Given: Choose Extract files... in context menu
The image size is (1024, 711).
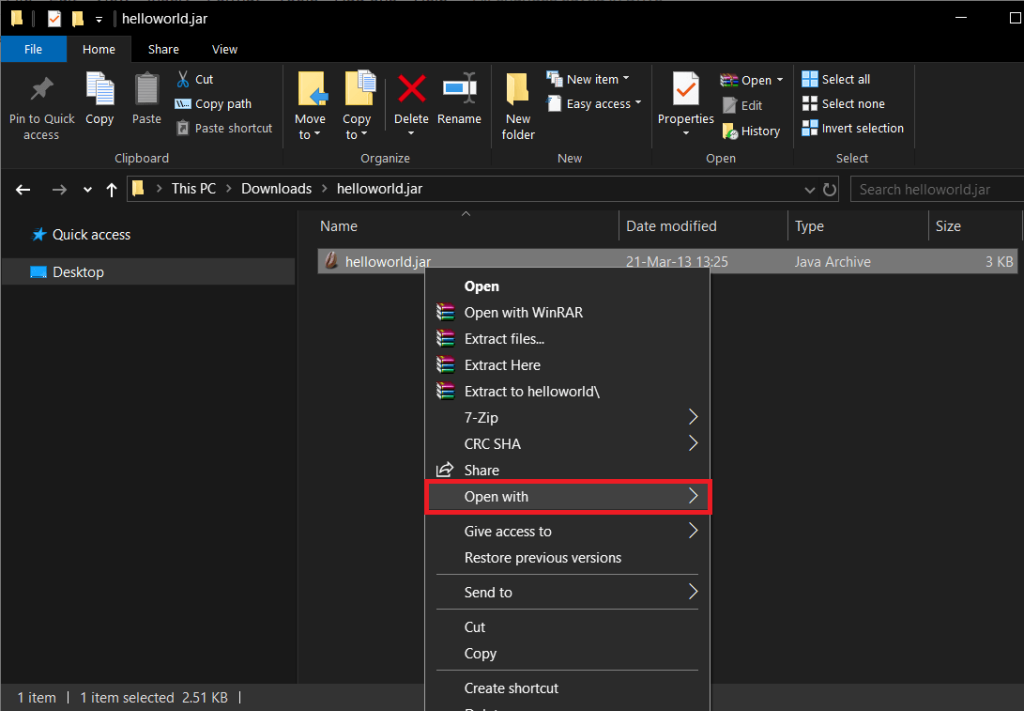Looking at the screenshot, I should click(567, 339).
